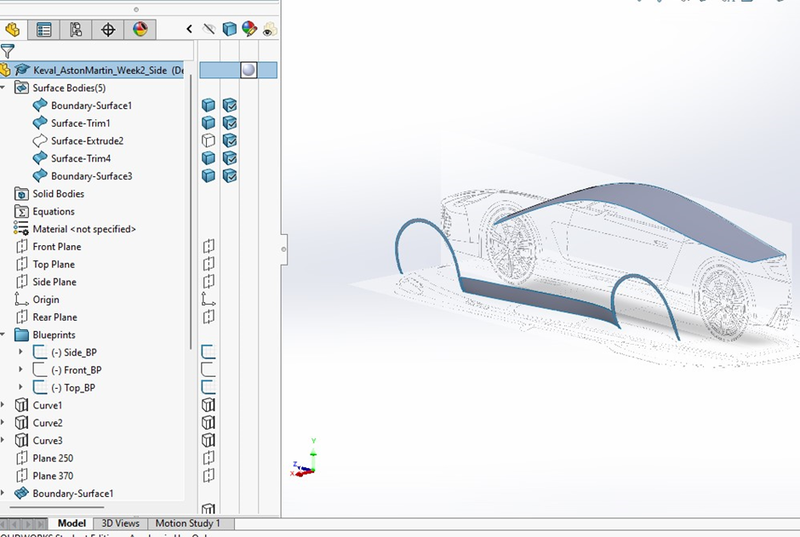Click the appearances column header icon
Viewport: 800px width, 537px height.
249,29
